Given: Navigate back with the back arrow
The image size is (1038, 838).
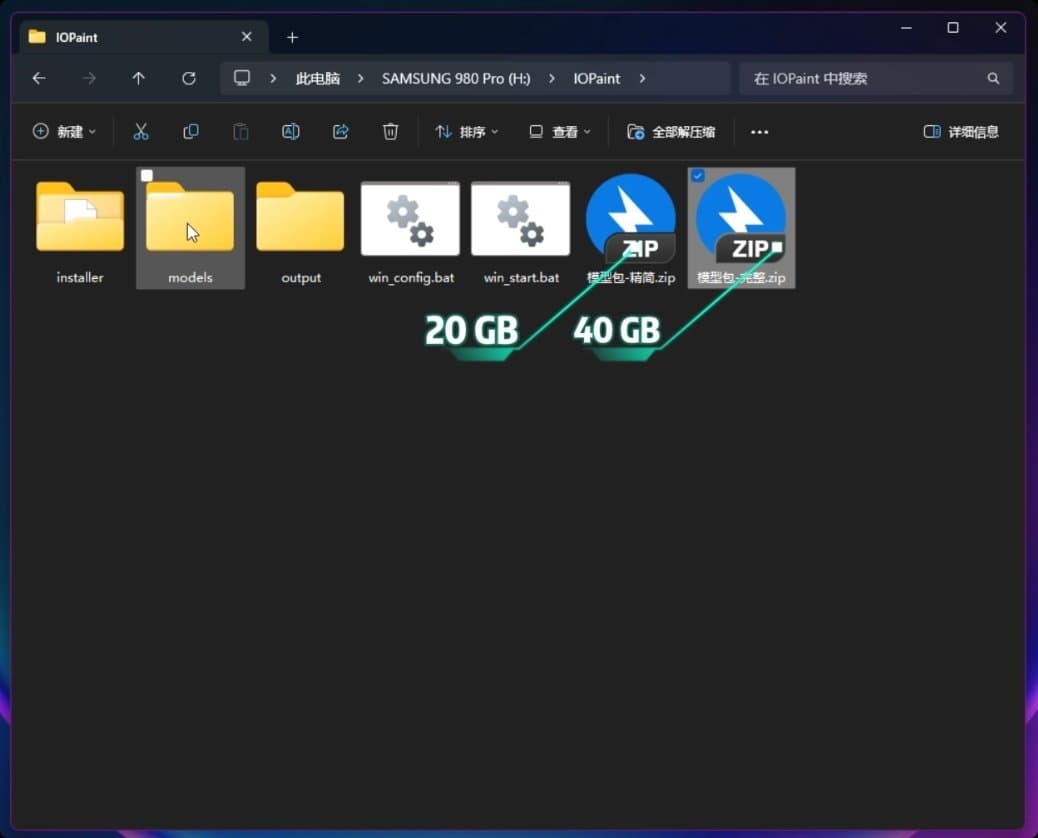Looking at the screenshot, I should pyautogui.click(x=39, y=78).
